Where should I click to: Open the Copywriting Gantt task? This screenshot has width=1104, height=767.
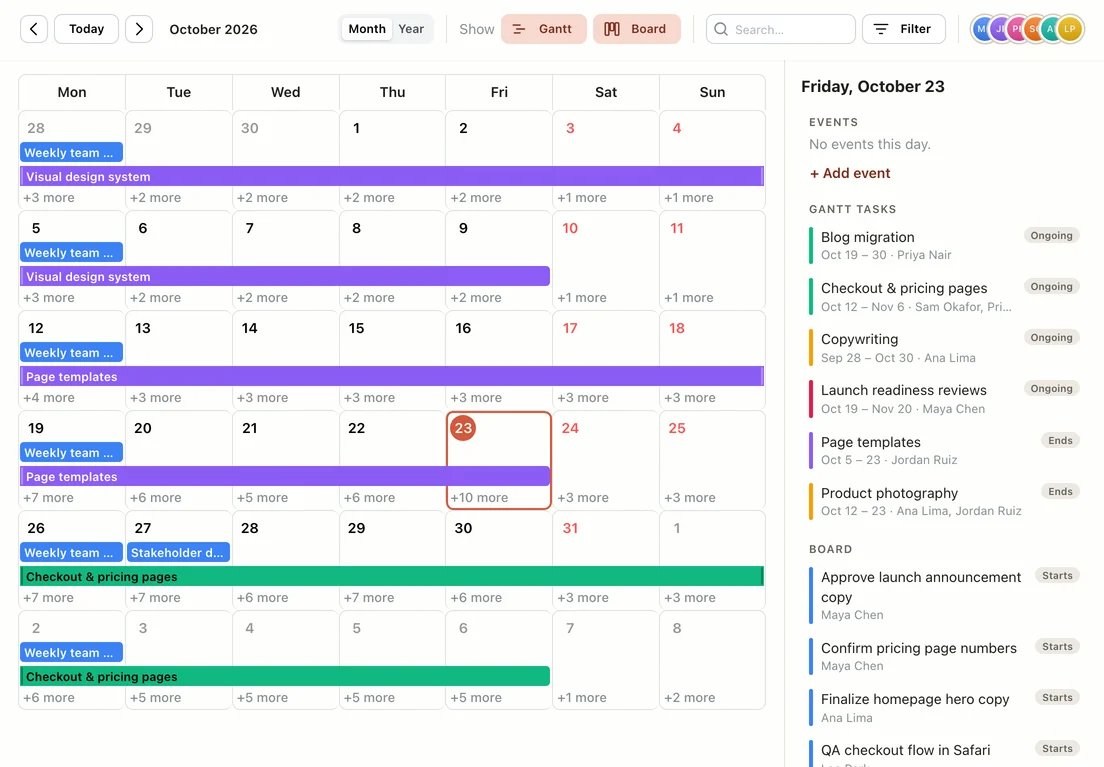944,348
